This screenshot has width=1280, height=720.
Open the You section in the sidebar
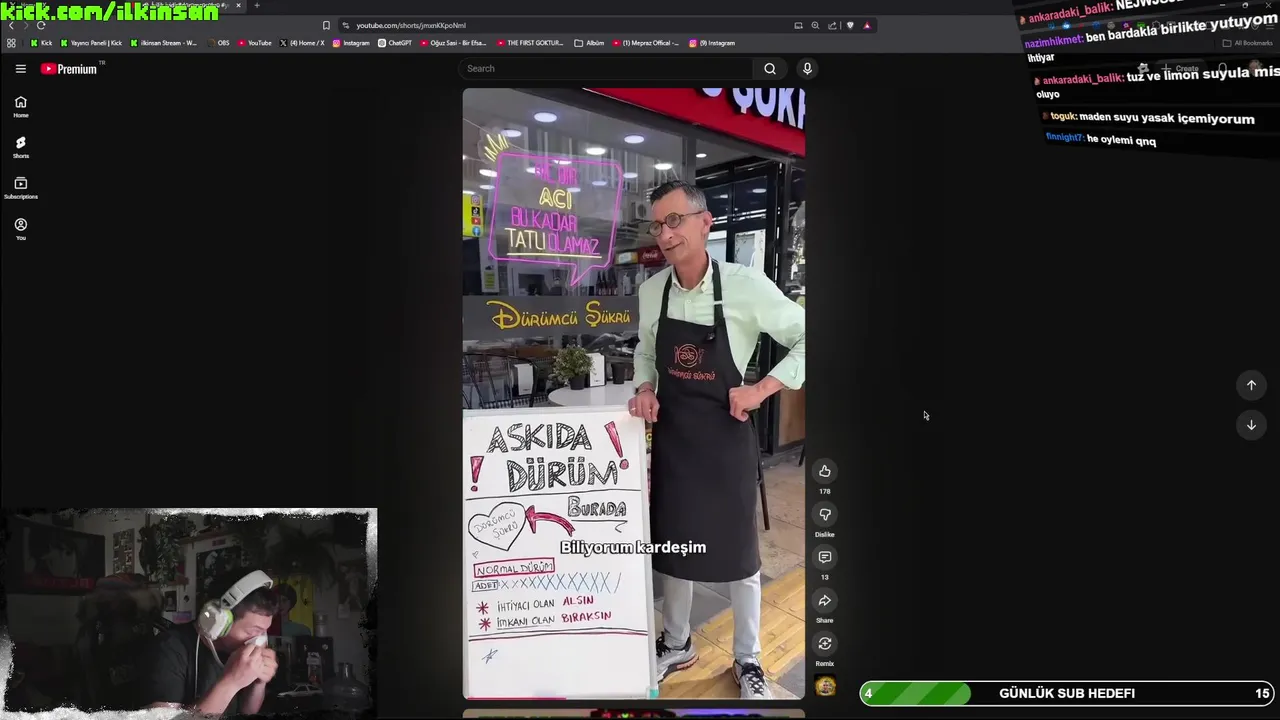click(x=20, y=230)
